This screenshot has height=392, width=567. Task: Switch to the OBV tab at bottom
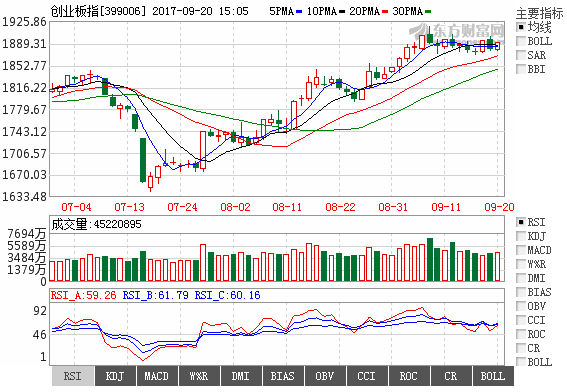pyautogui.click(x=325, y=376)
